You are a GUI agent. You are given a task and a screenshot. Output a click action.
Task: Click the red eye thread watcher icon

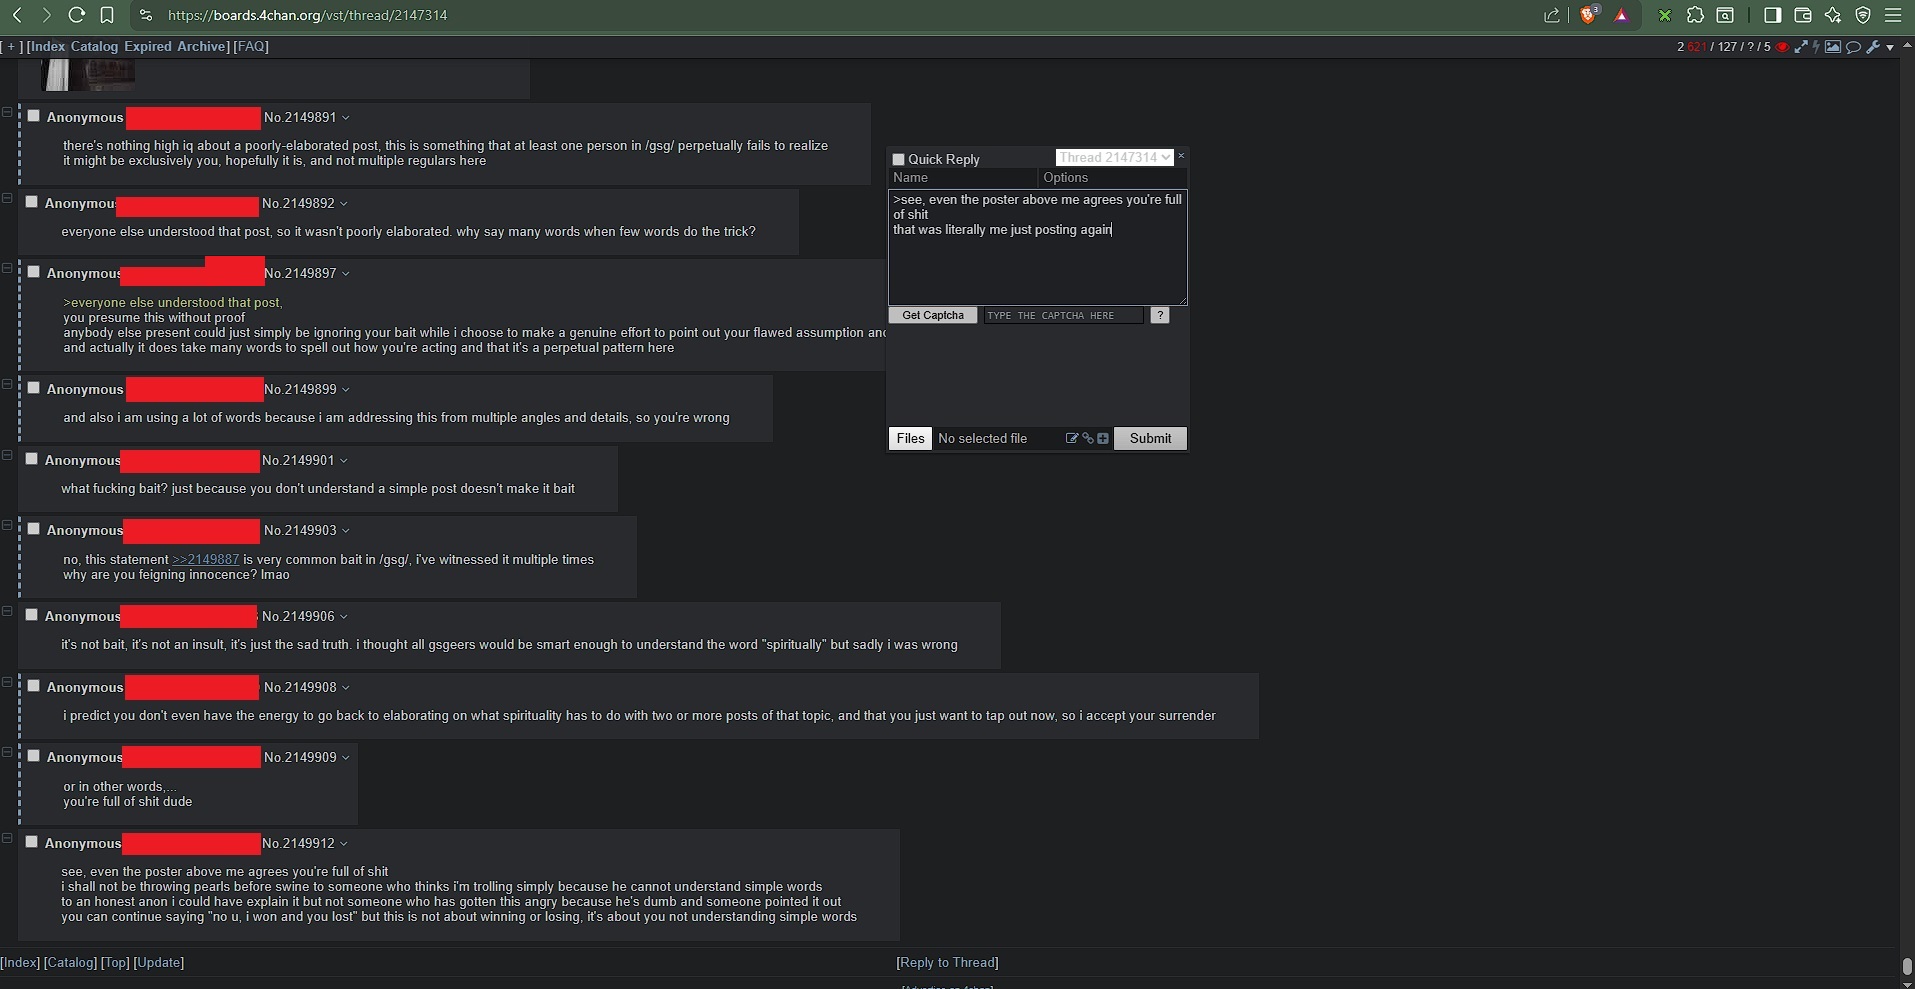tap(1782, 47)
